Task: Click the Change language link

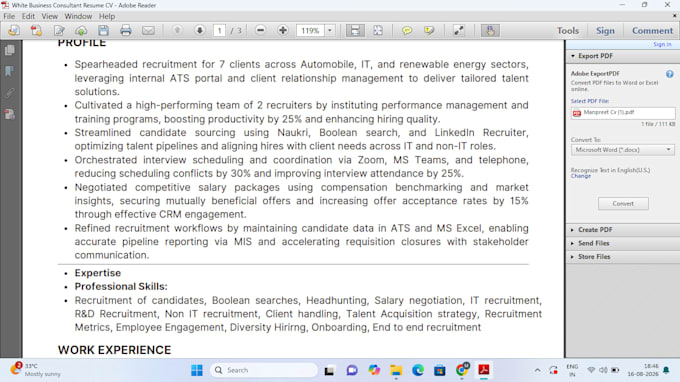Action: point(581,176)
